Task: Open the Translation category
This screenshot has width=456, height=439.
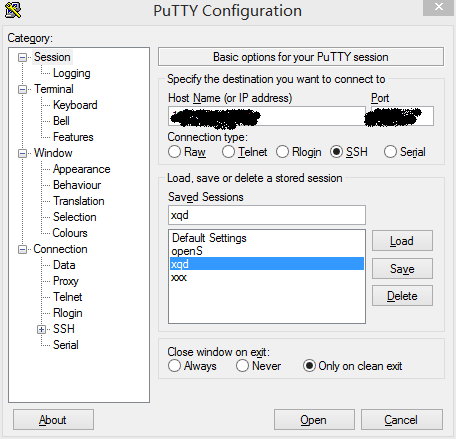Action: click(x=79, y=201)
